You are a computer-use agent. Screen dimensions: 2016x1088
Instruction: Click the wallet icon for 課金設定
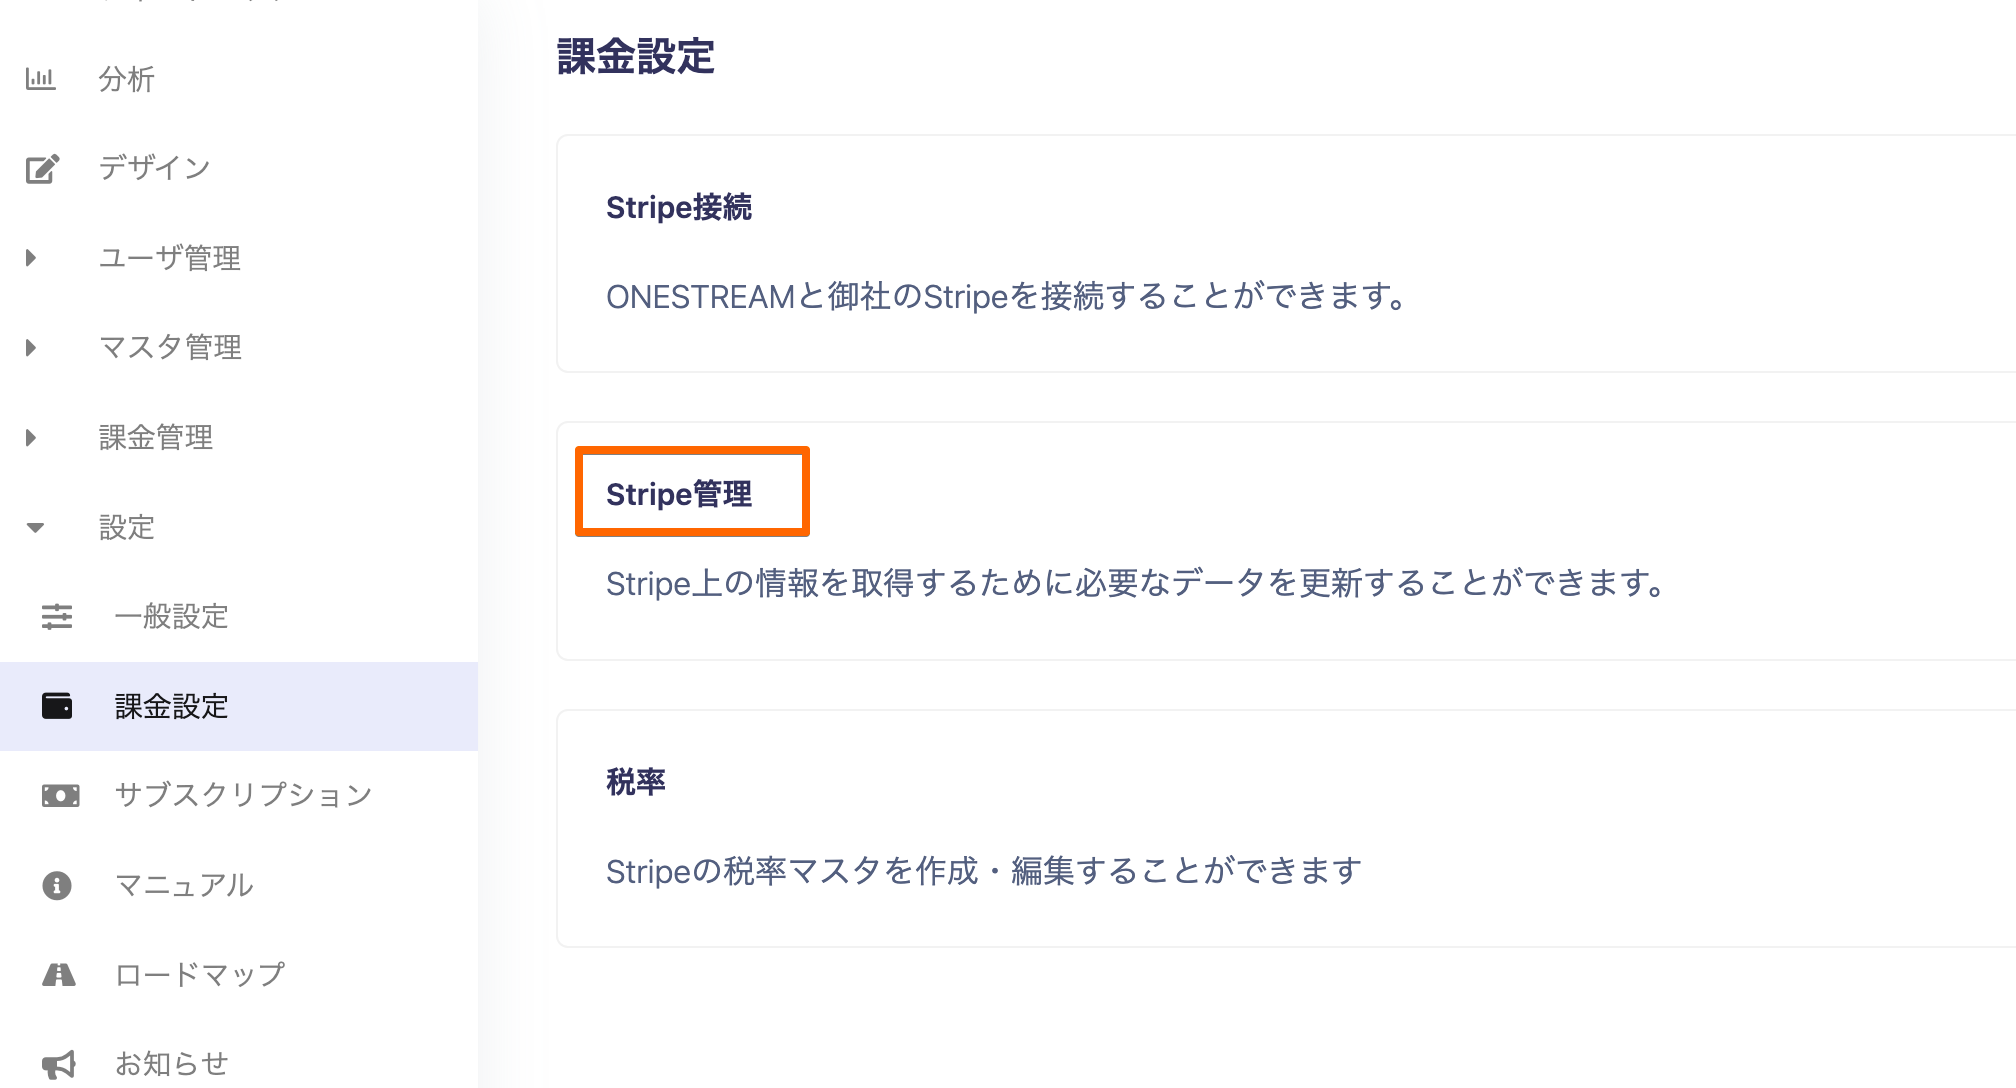tap(57, 706)
